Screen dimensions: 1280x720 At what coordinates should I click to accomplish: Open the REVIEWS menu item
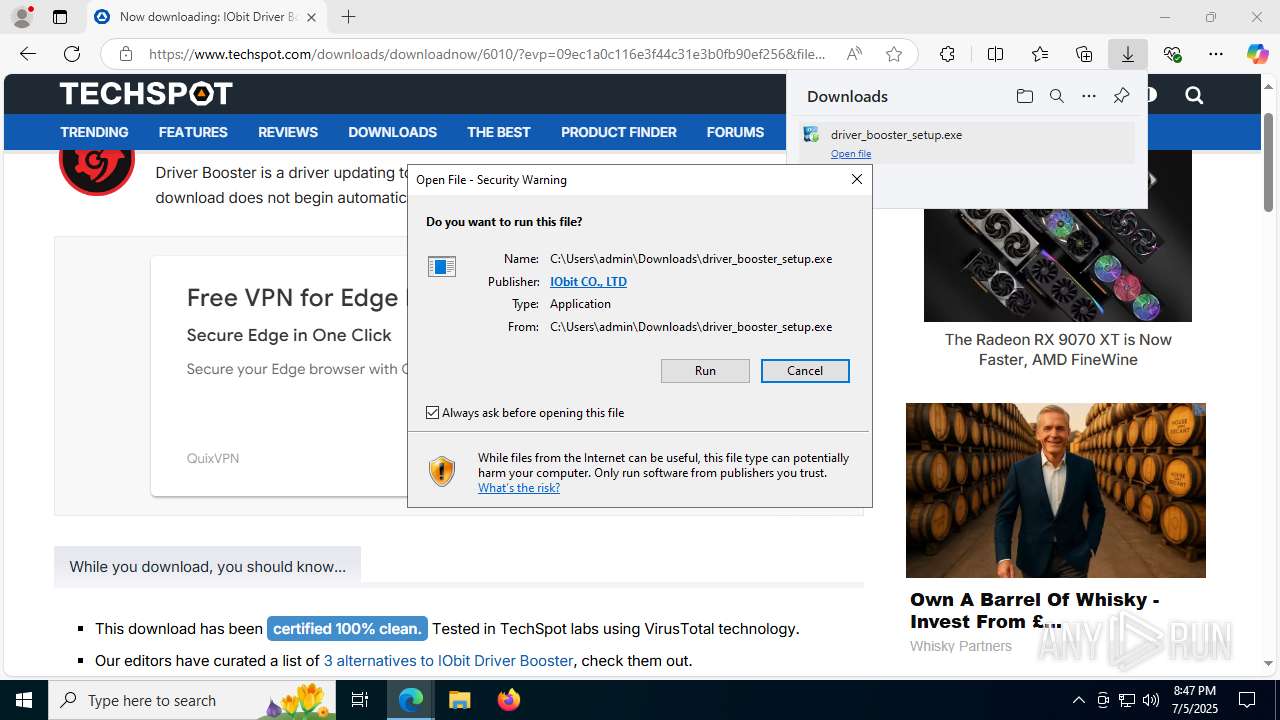288,132
